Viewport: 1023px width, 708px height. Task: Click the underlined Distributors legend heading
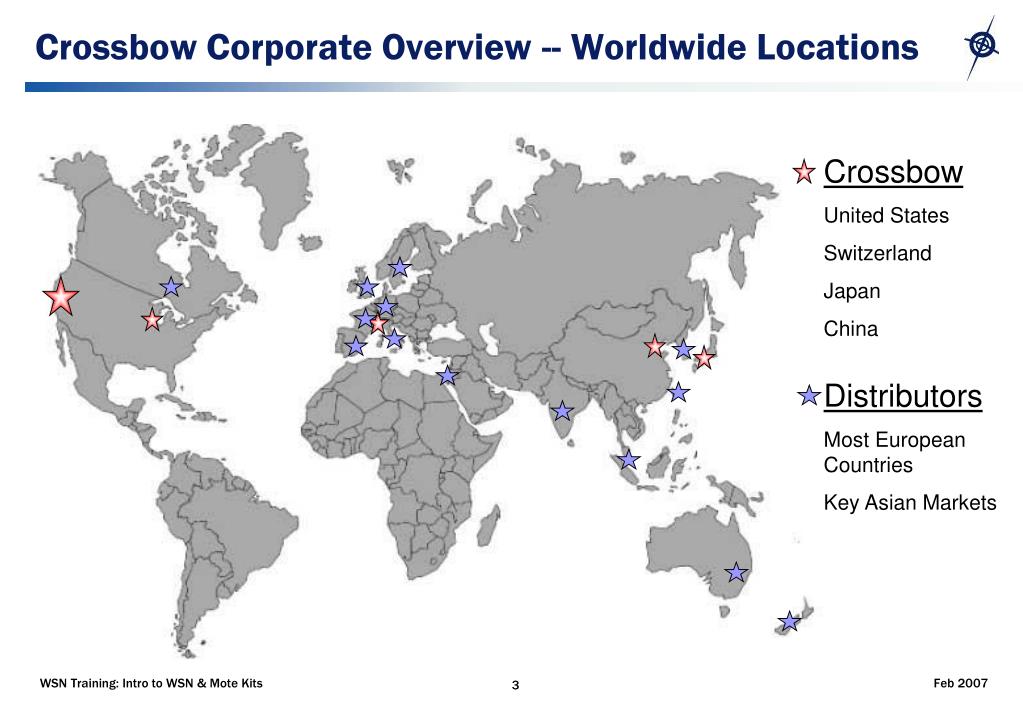click(x=903, y=396)
